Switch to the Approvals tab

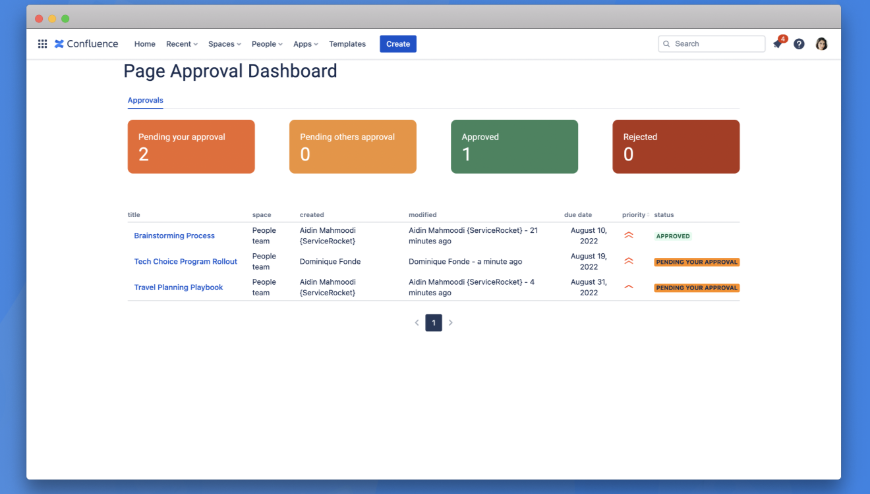[x=145, y=100]
